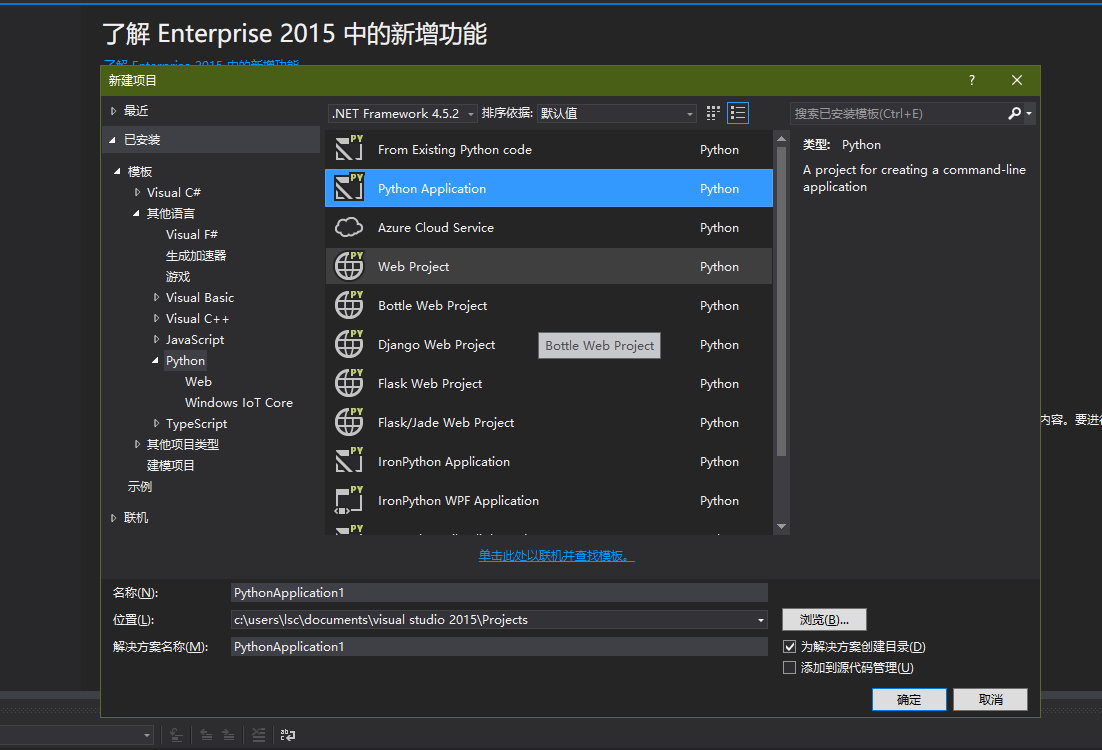Viewport: 1102px width, 750px height.
Task: Select Windows IoT Core under Python
Action: [239, 403]
